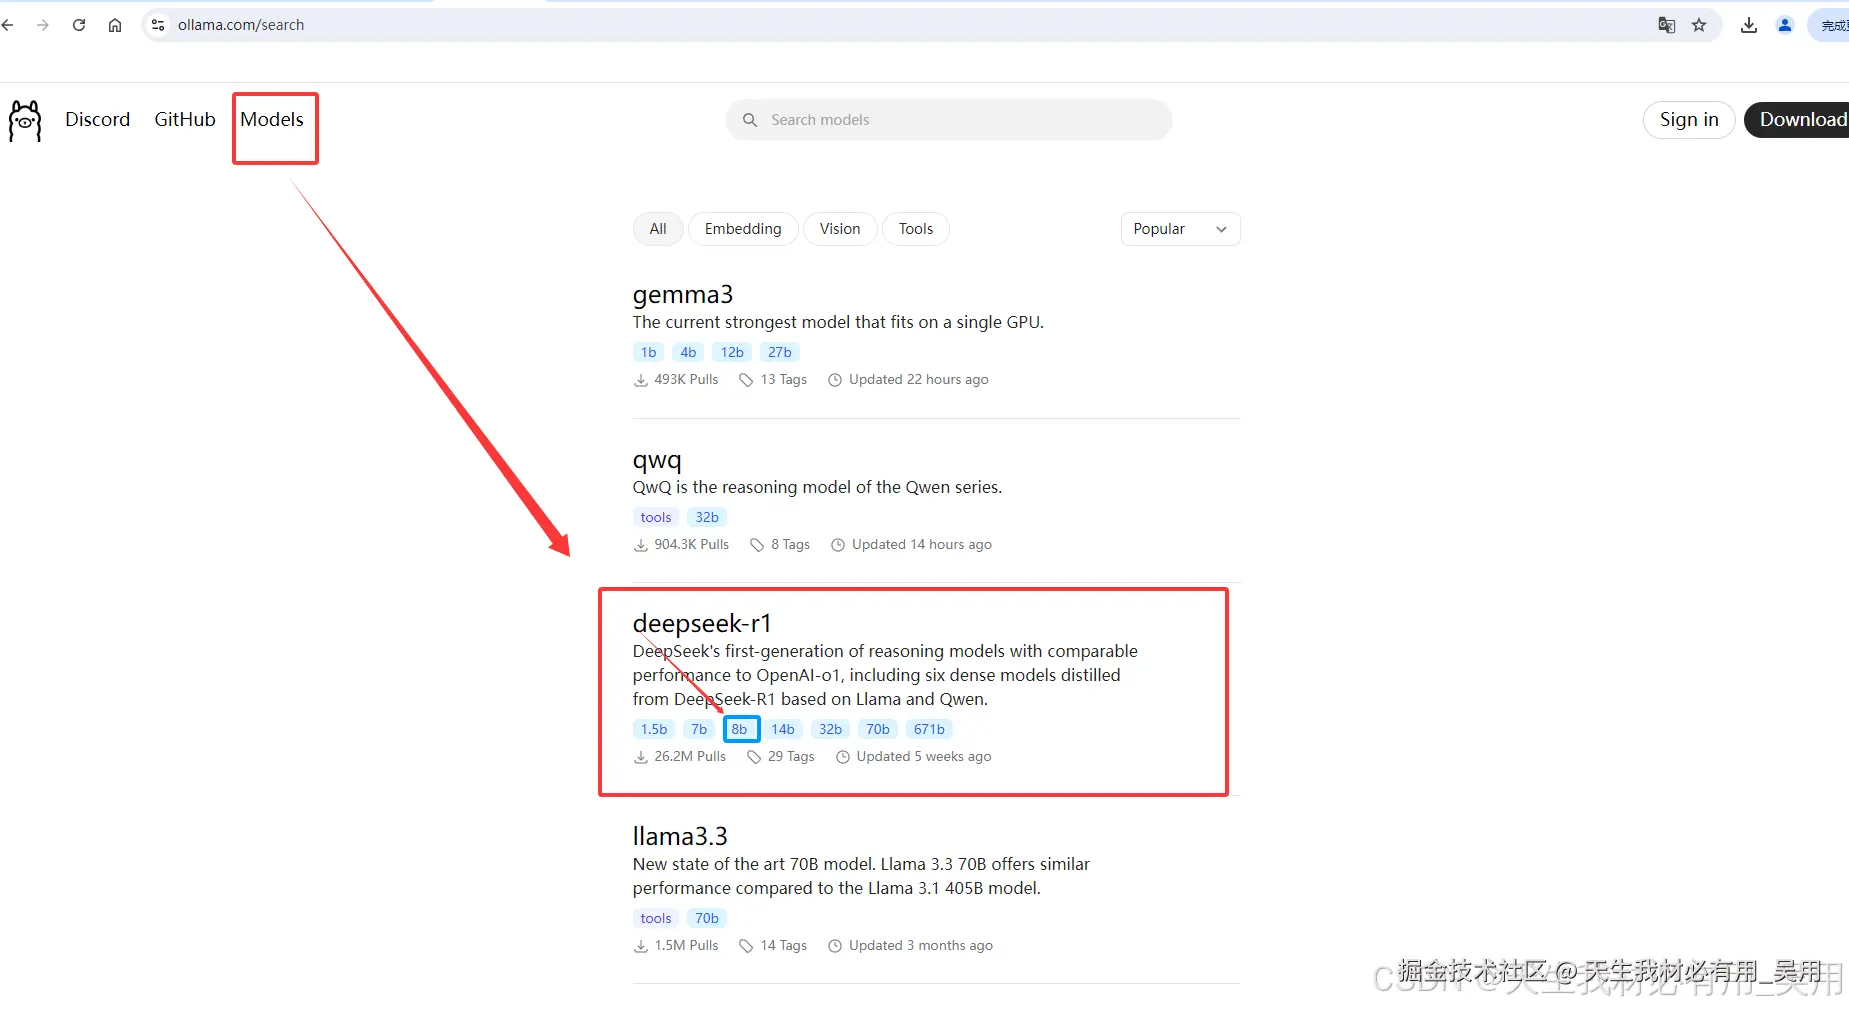Click llama3.3 '14 Tags' text
The width and height of the screenshot is (1849, 1011).
783,946
